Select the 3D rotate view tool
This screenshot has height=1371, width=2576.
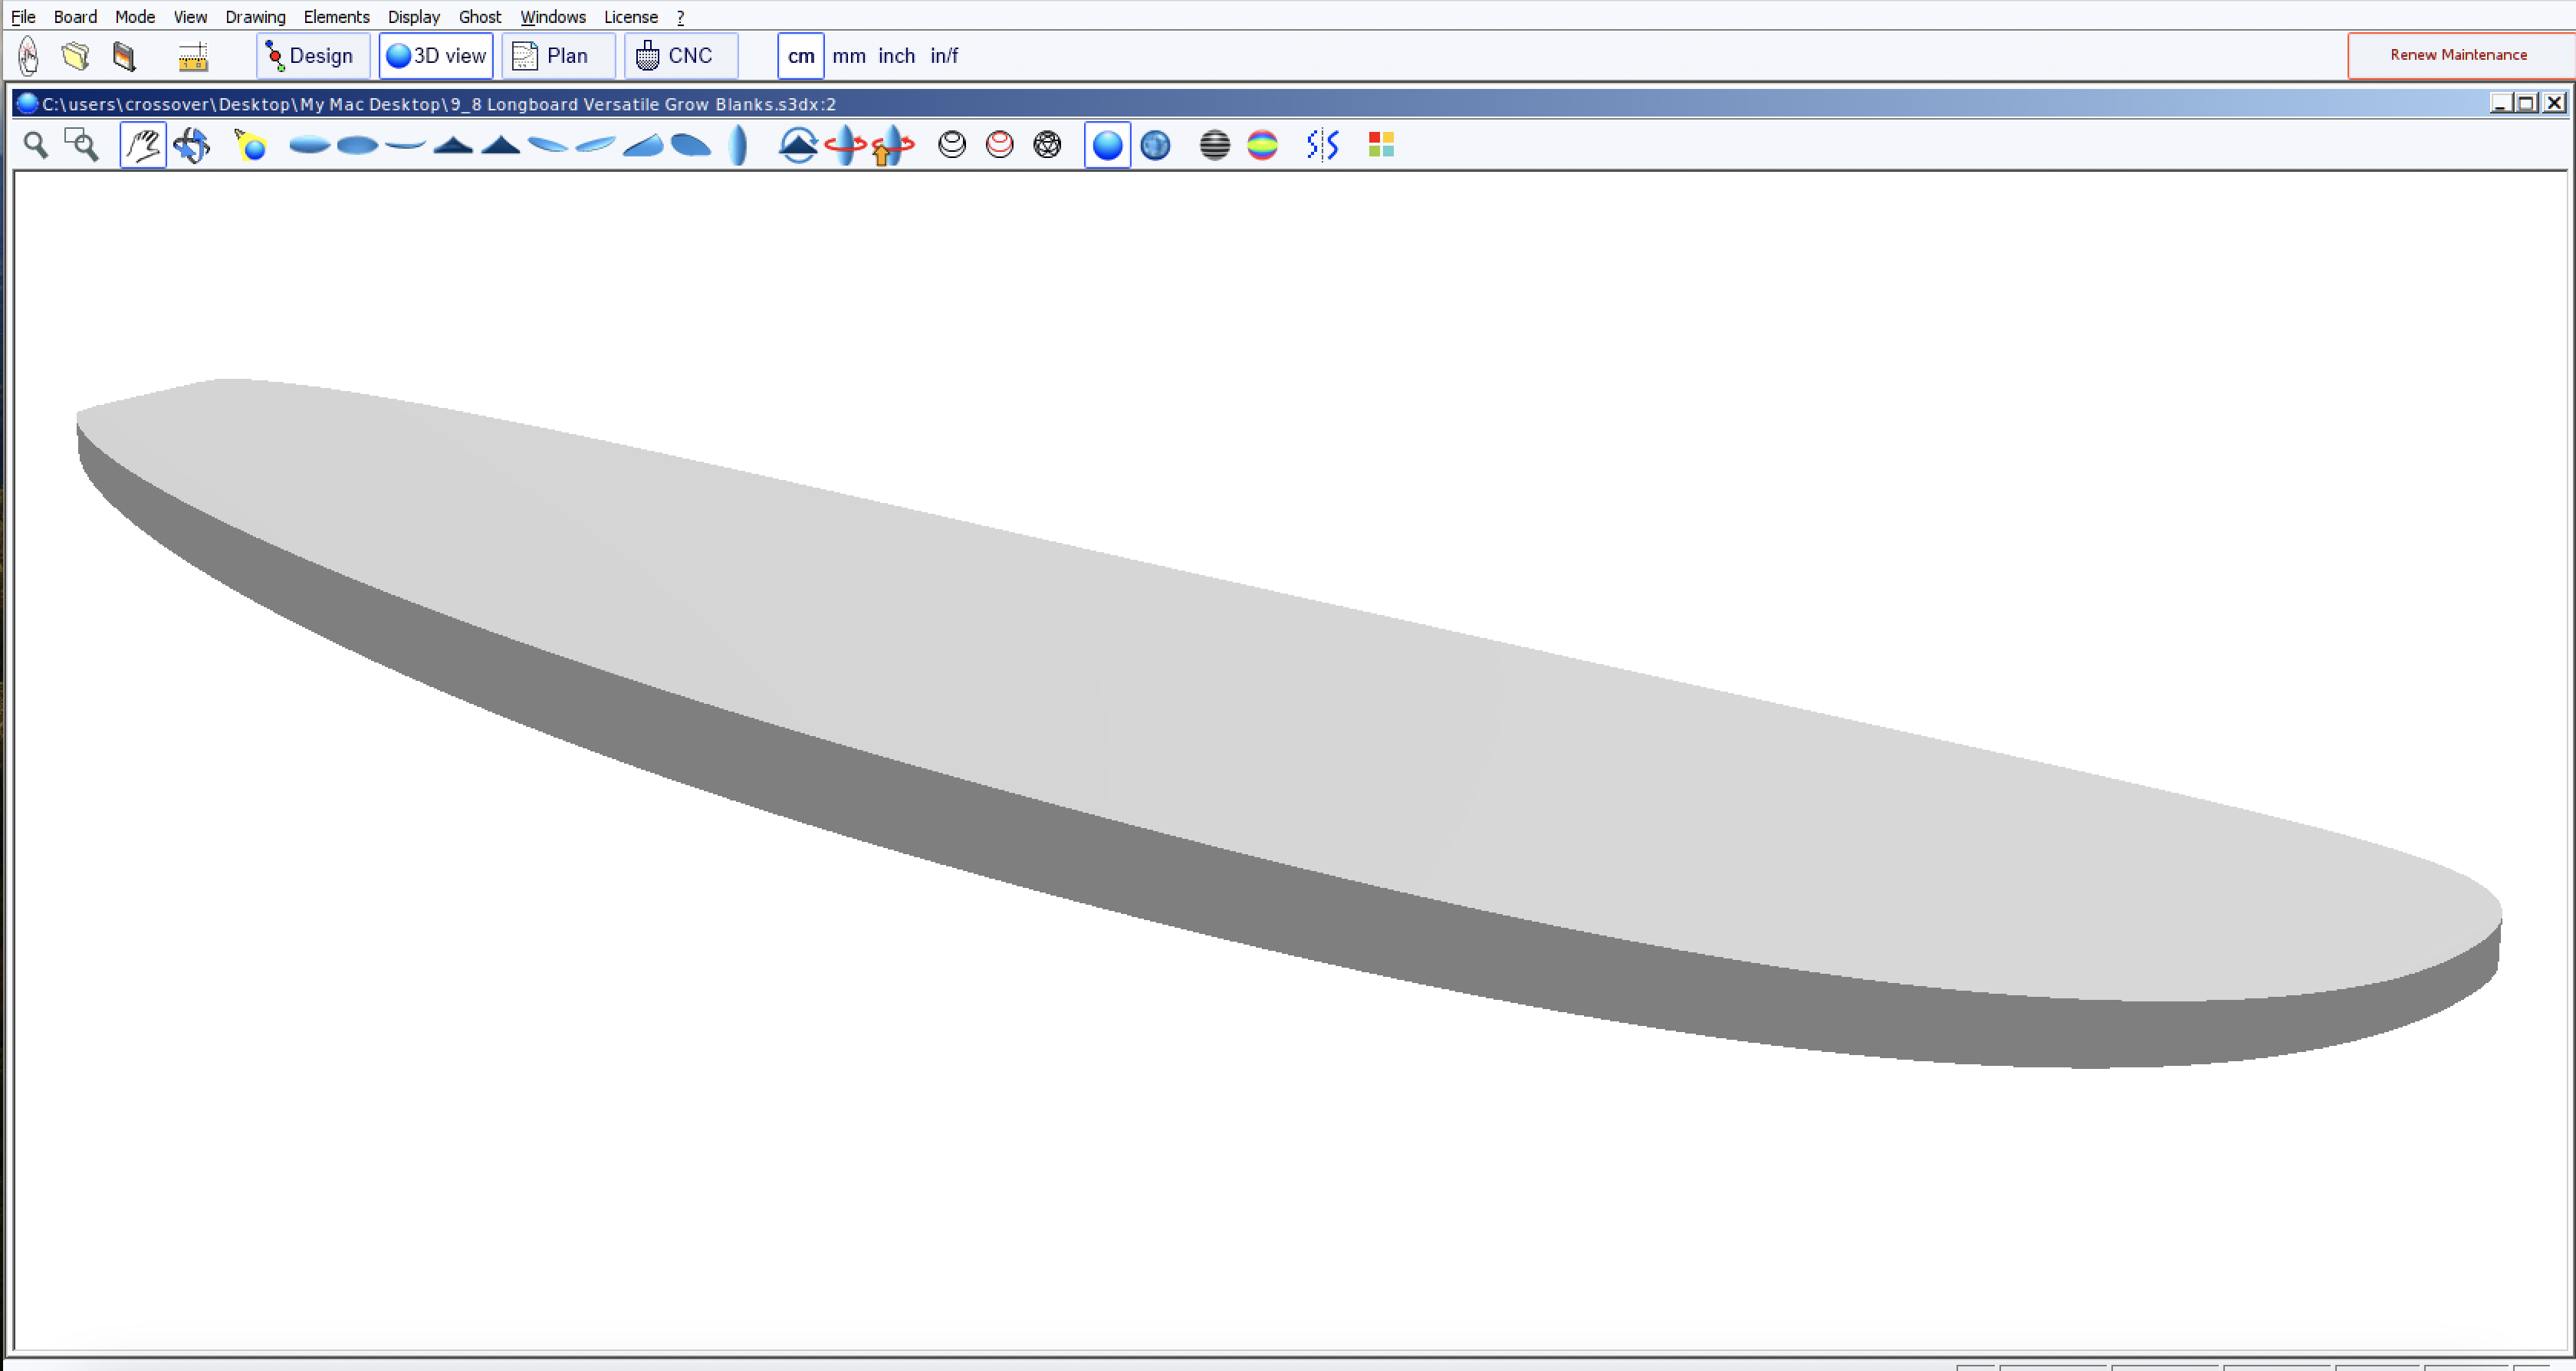tap(191, 146)
